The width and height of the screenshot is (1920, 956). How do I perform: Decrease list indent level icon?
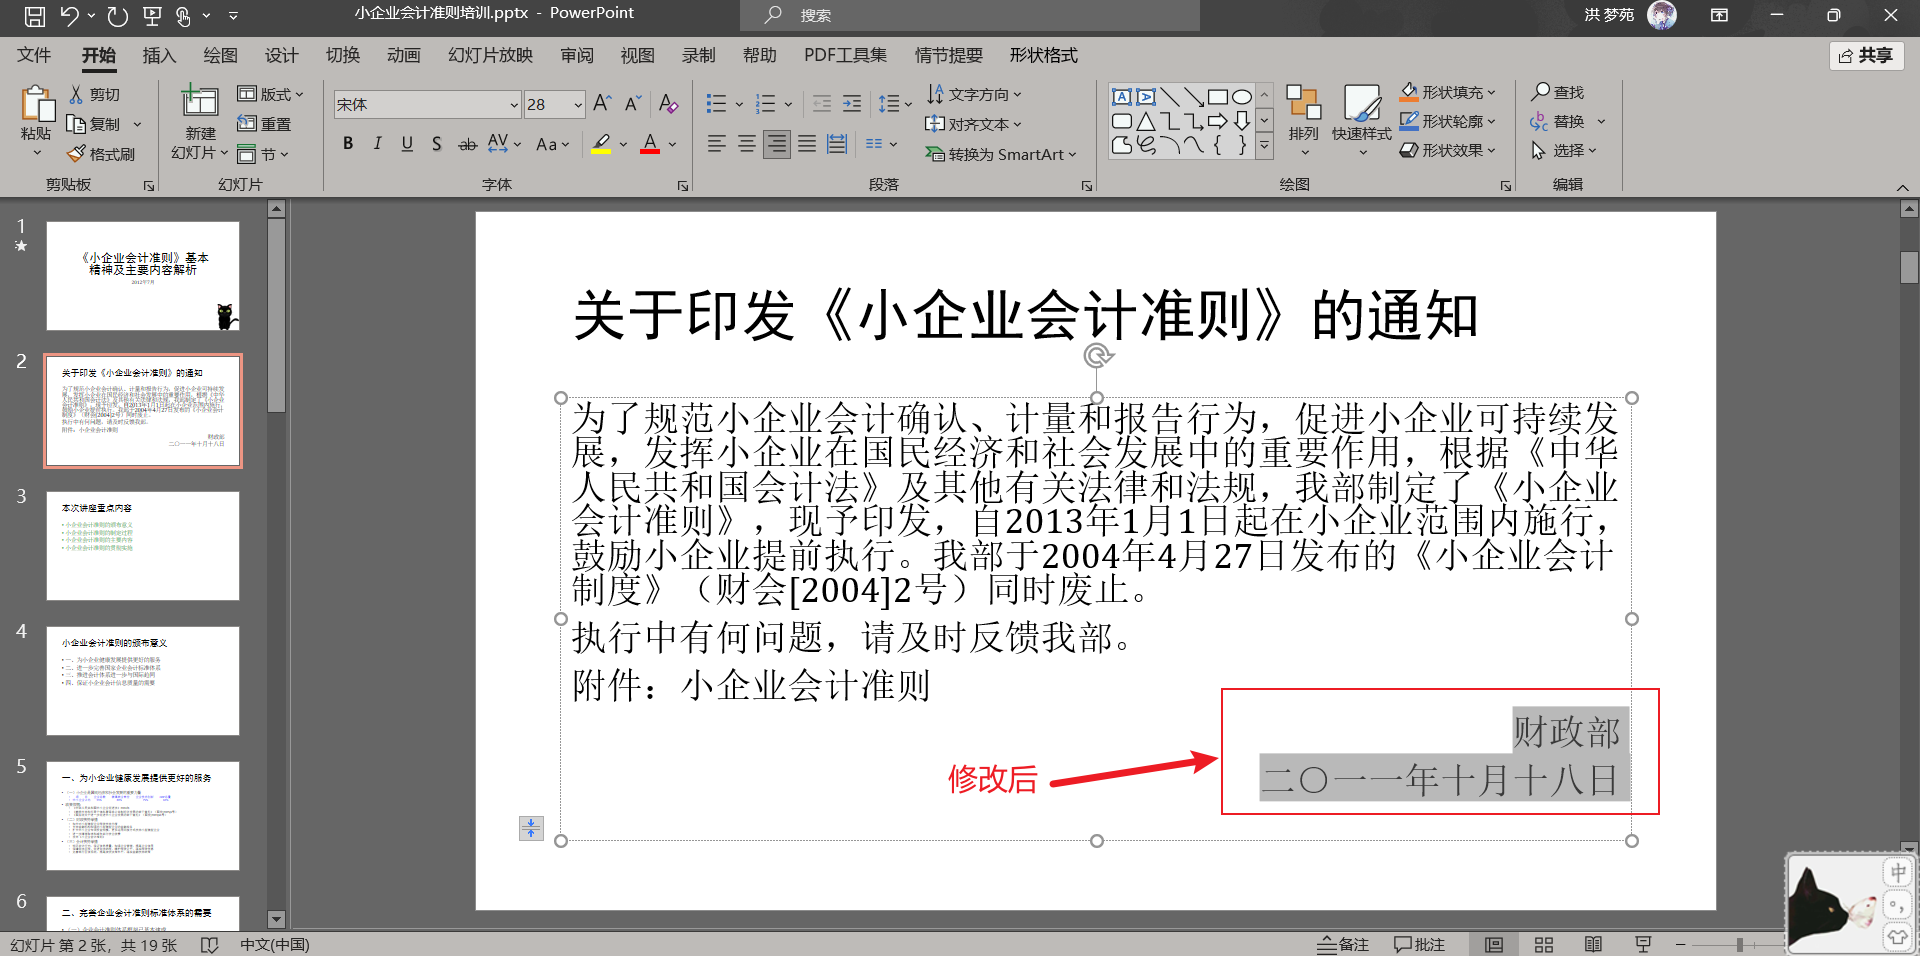tap(822, 103)
